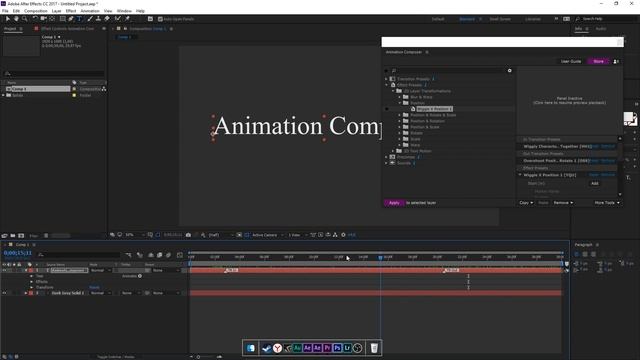This screenshot has width=640, height=360.
Task: Open the More Tools dropdown
Action: [607, 203]
